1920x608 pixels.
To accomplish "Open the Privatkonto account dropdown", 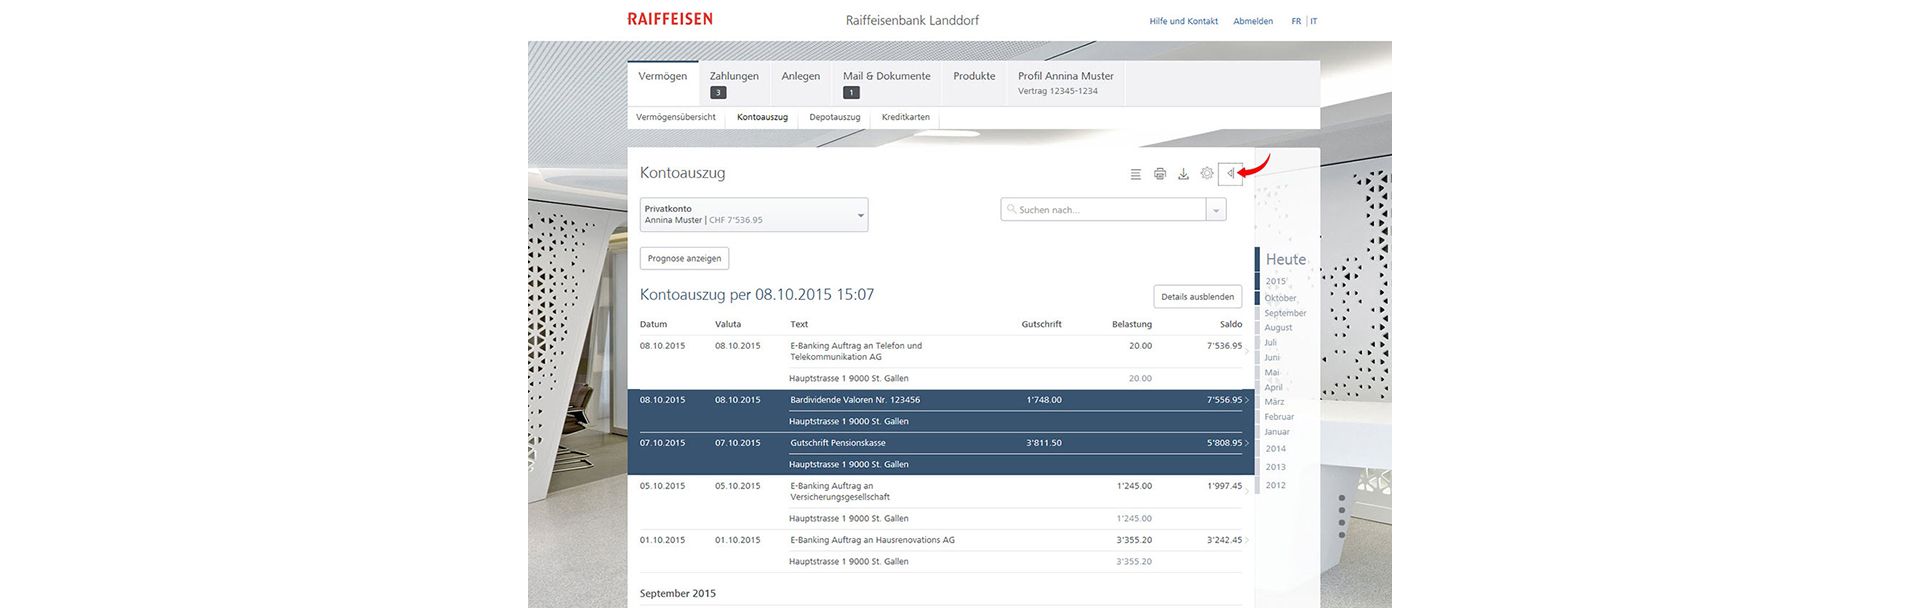I will click(x=754, y=215).
